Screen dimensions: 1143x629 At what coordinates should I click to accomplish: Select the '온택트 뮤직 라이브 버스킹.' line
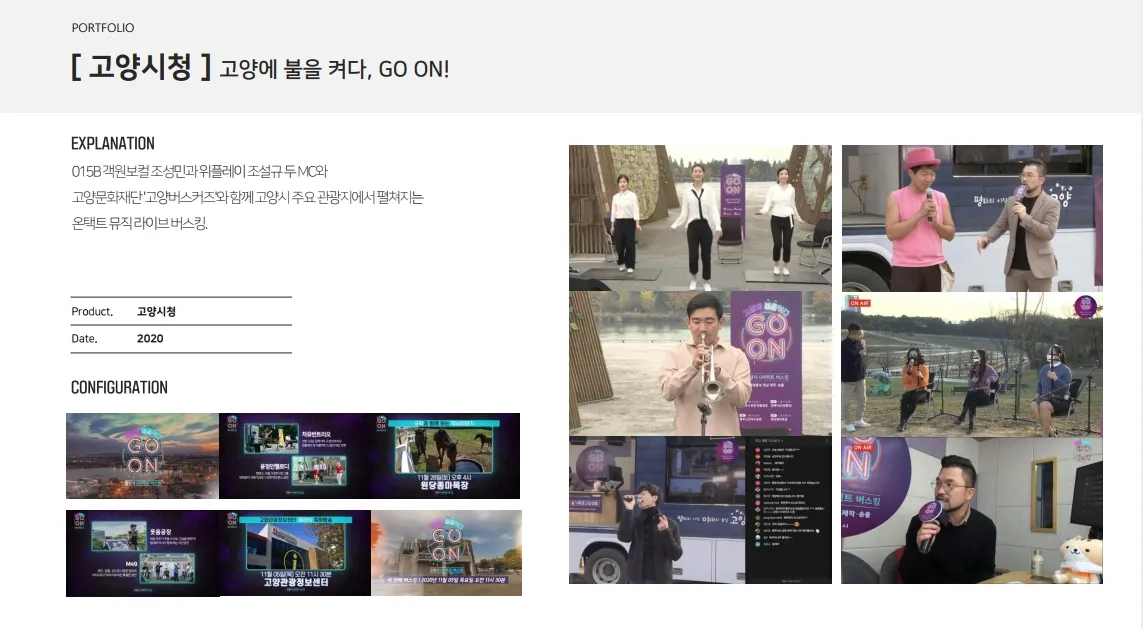tap(139, 223)
